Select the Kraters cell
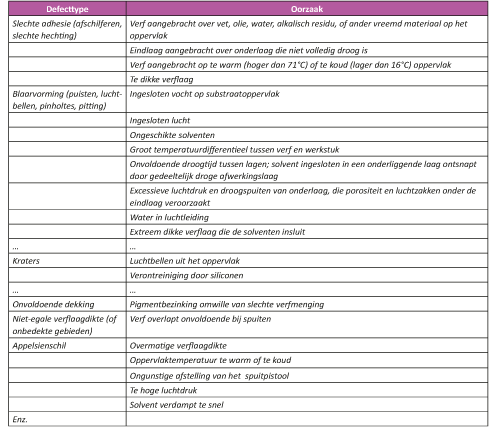This screenshot has height=436, width=500. coord(67,261)
